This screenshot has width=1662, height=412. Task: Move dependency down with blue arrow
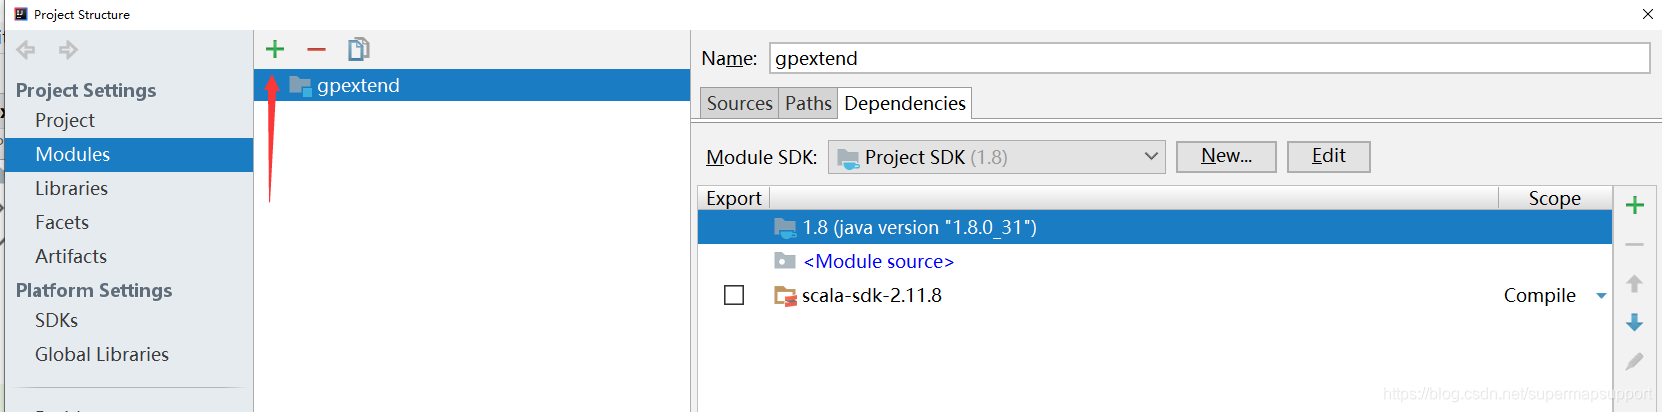(x=1635, y=322)
